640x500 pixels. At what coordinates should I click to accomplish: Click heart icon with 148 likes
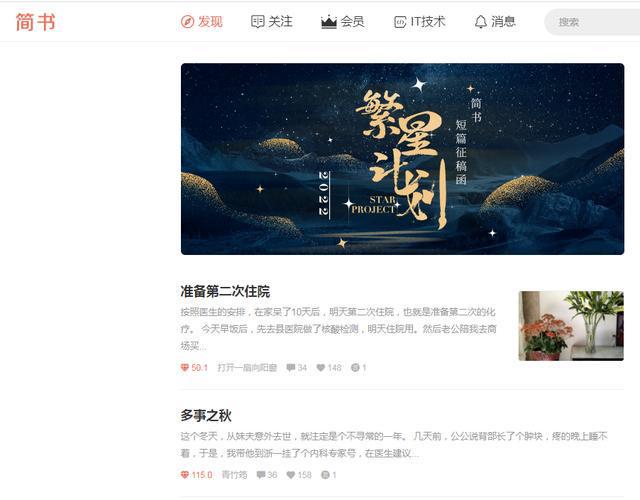[321, 368]
